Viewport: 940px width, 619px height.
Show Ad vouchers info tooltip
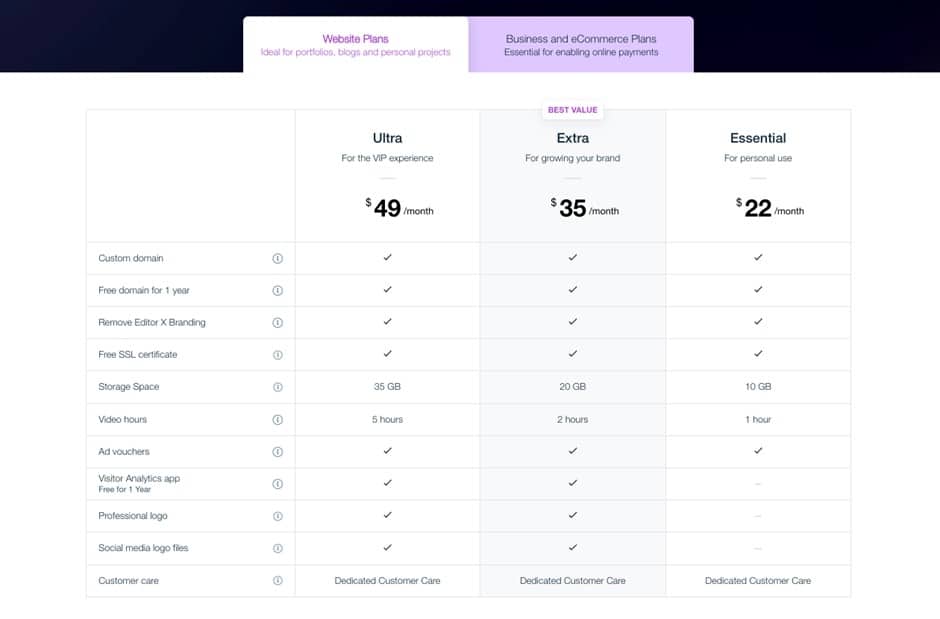[278, 452]
